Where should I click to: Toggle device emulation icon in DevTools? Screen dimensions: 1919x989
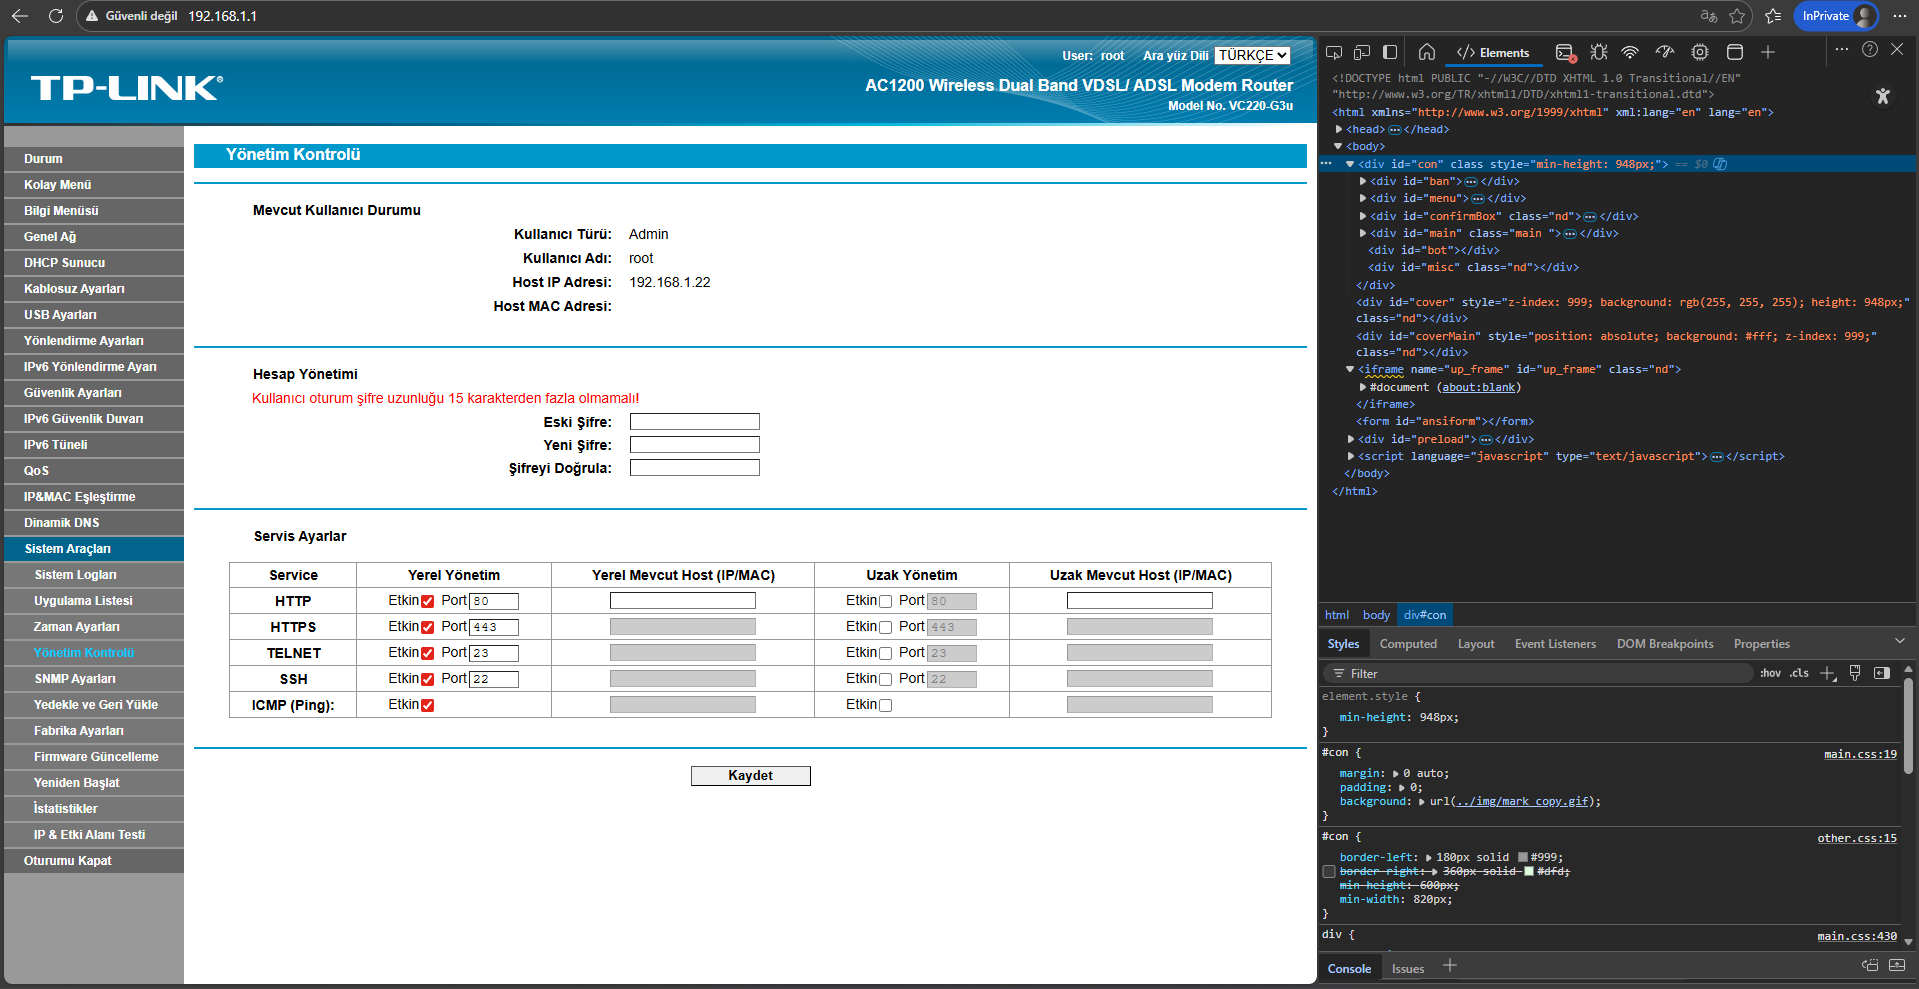(1362, 53)
